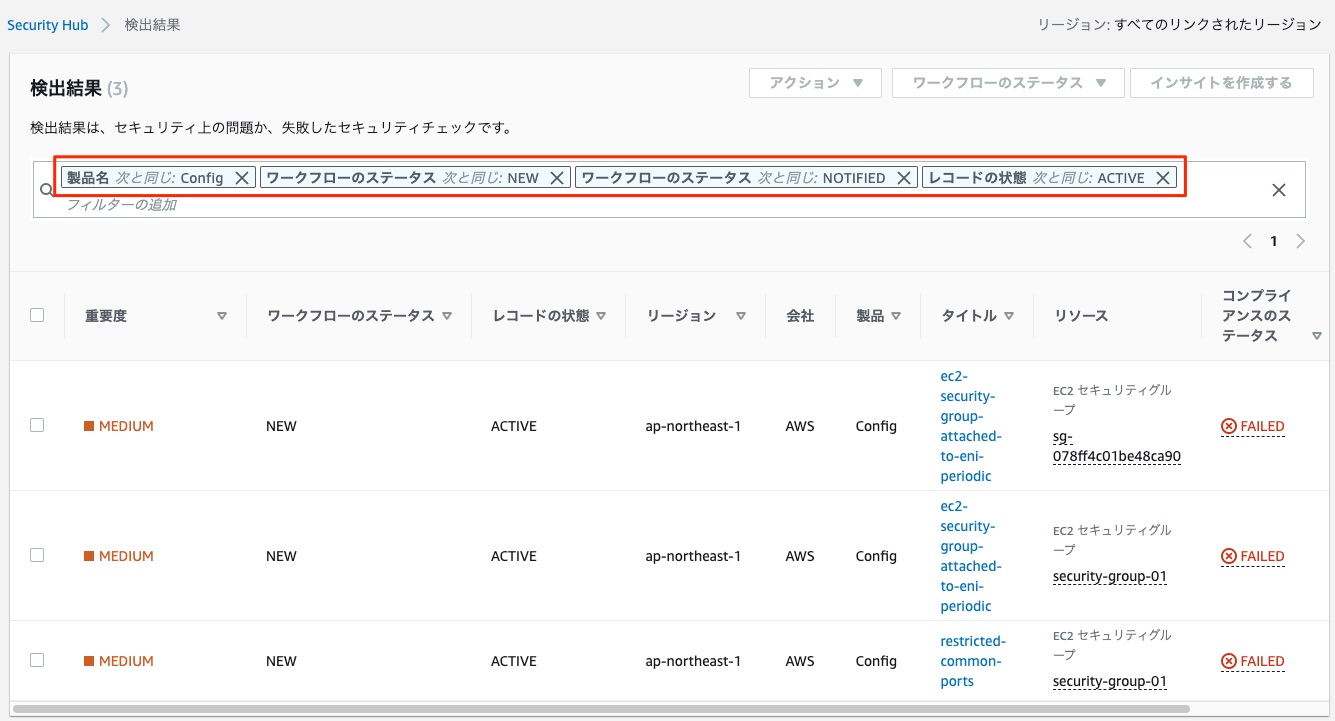
Task: Select the header checkbox for all findings
Action: click(x=37, y=315)
